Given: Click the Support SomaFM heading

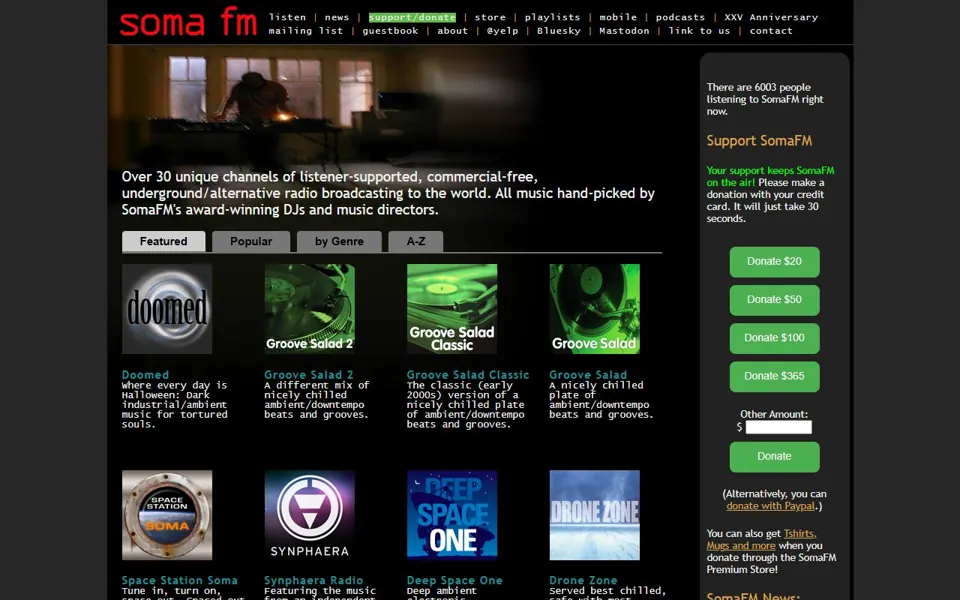Looking at the screenshot, I should tap(759, 141).
